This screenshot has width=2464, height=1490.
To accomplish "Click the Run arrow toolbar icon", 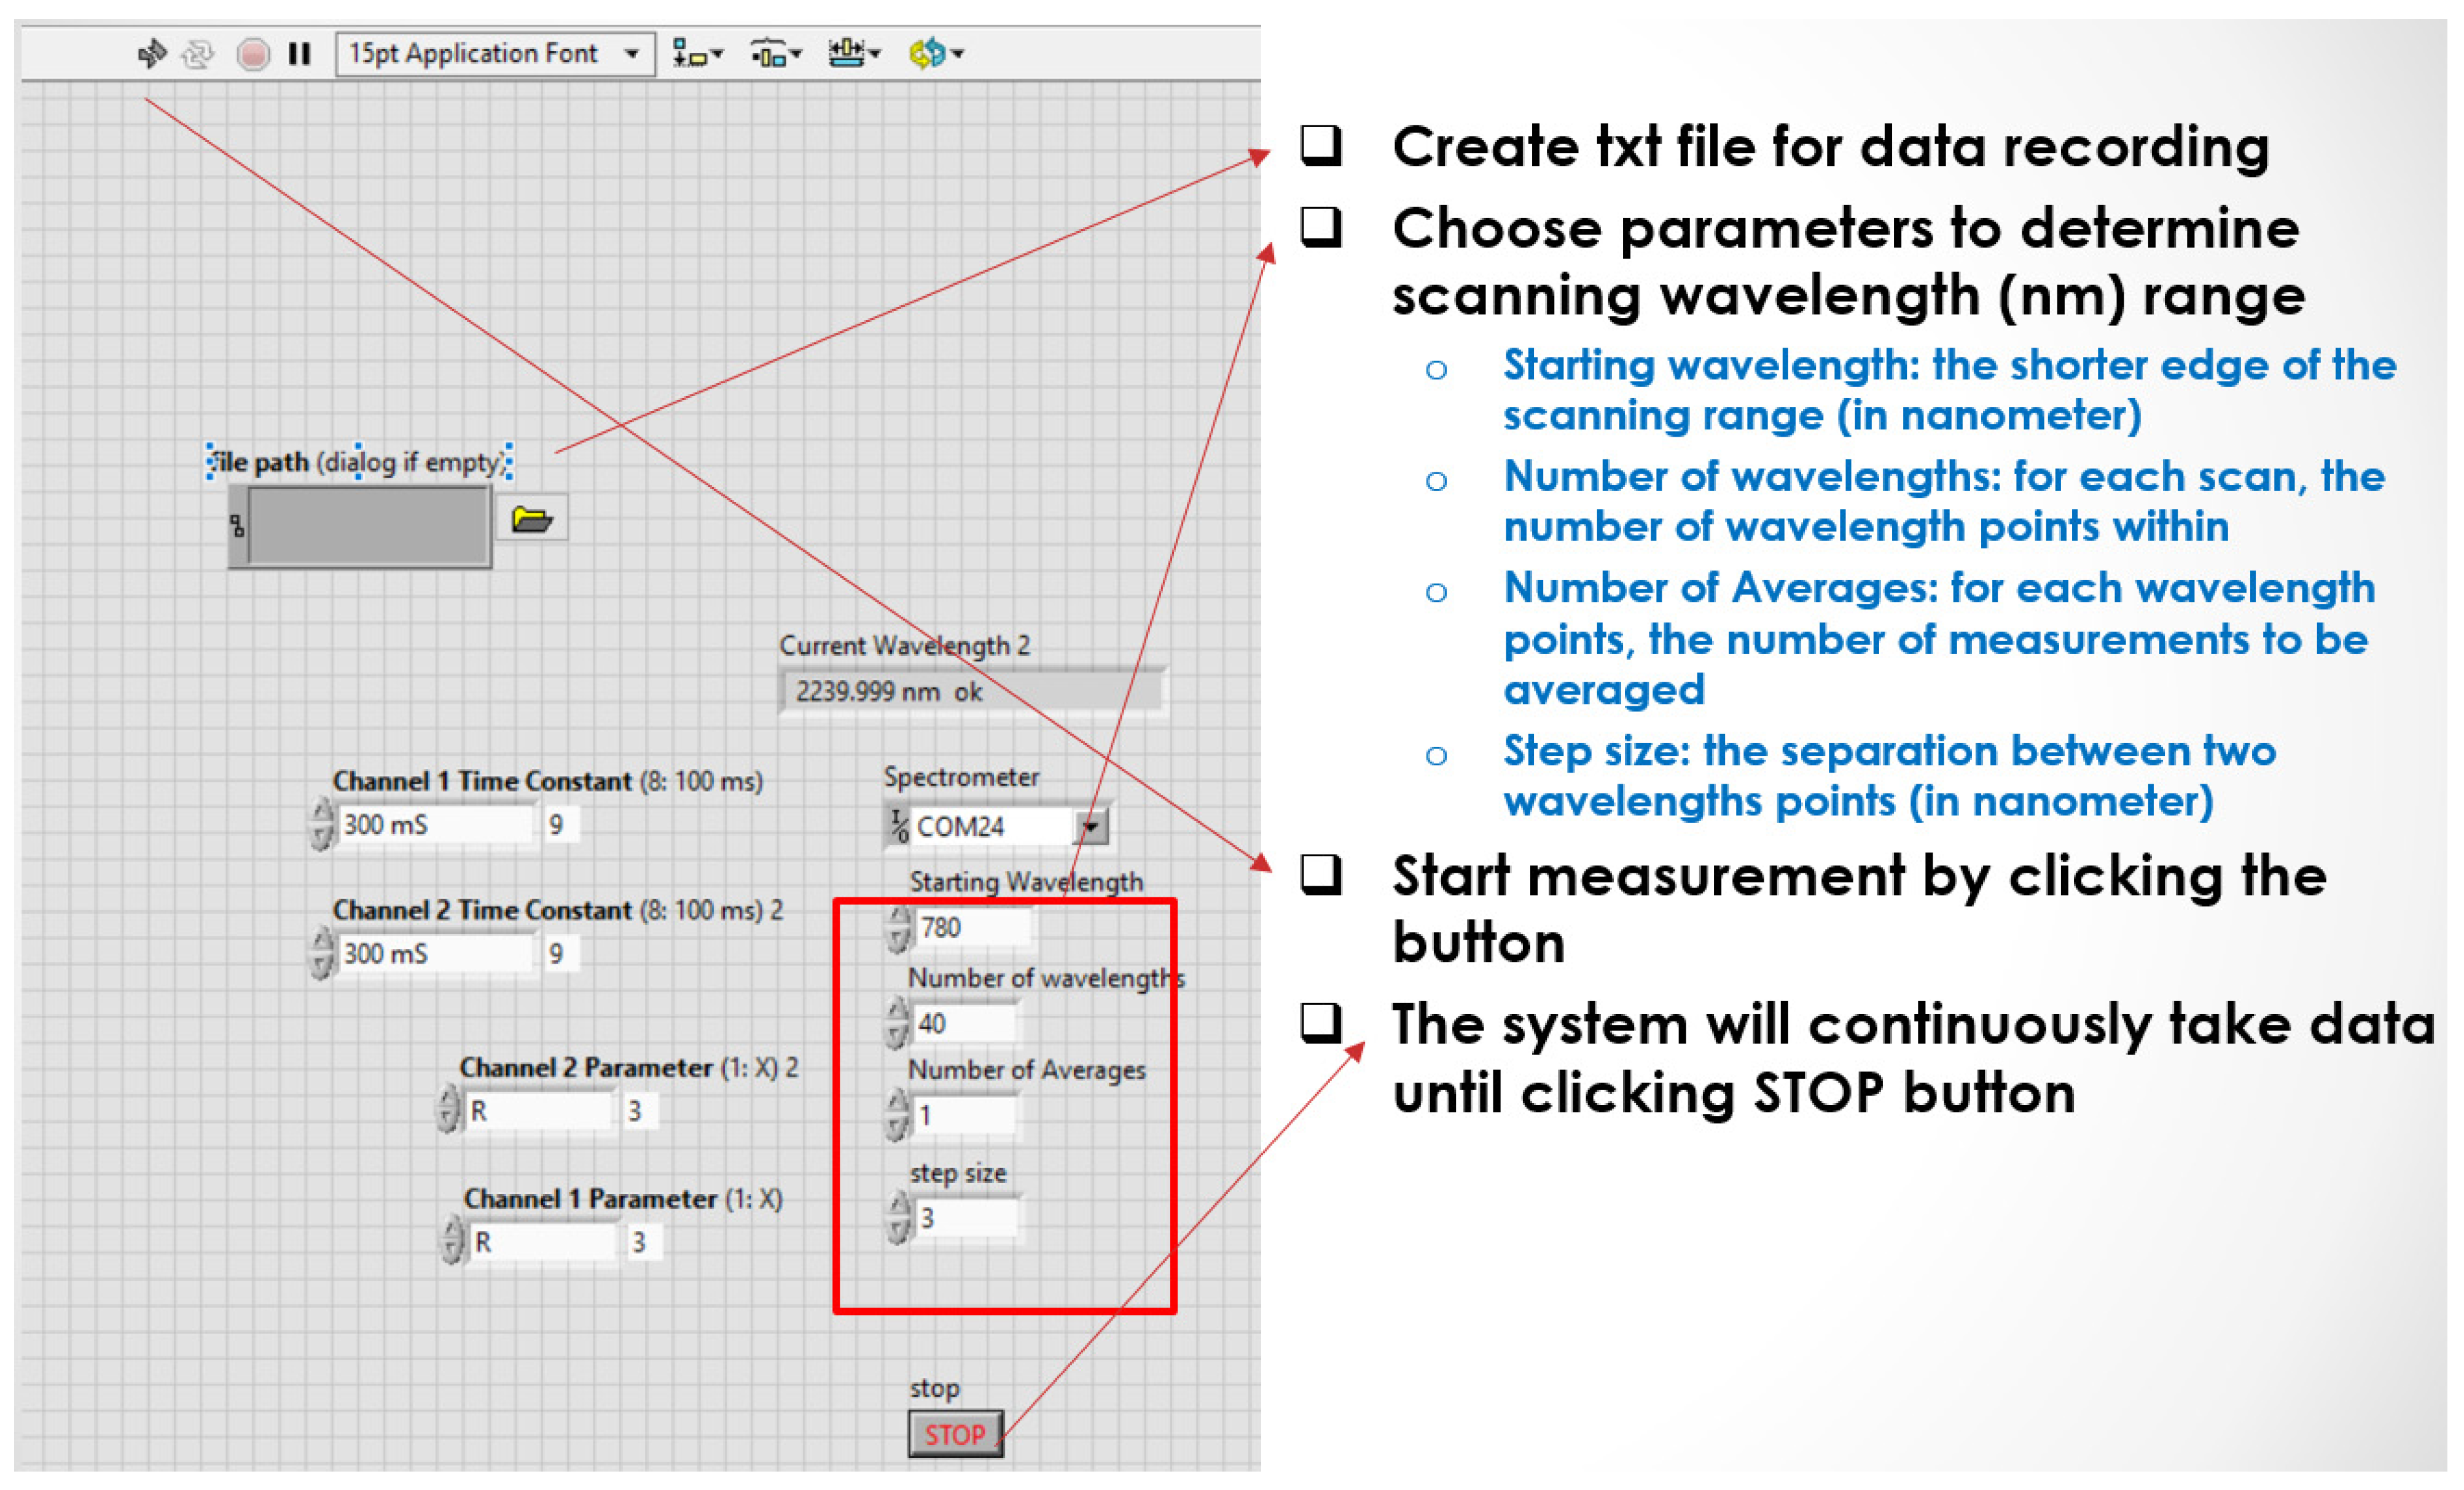I will pos(151,53).
